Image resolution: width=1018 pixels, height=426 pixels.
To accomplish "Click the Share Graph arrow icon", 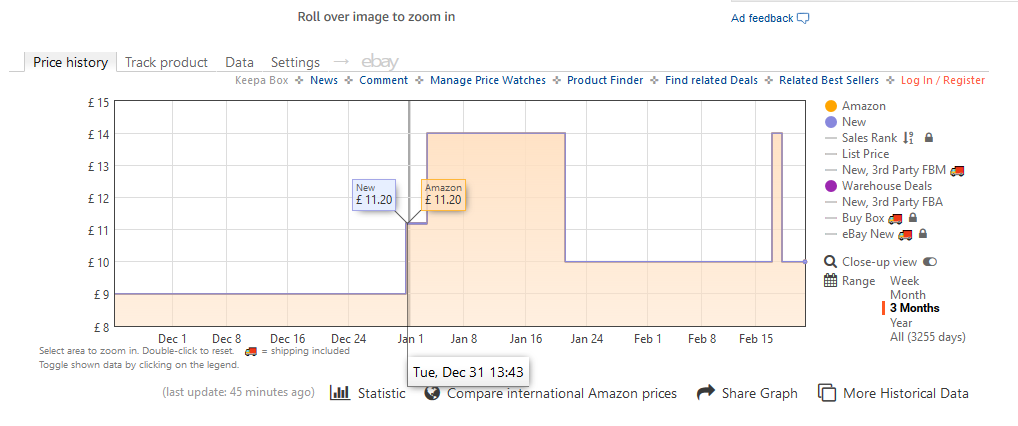I will 706,393.
